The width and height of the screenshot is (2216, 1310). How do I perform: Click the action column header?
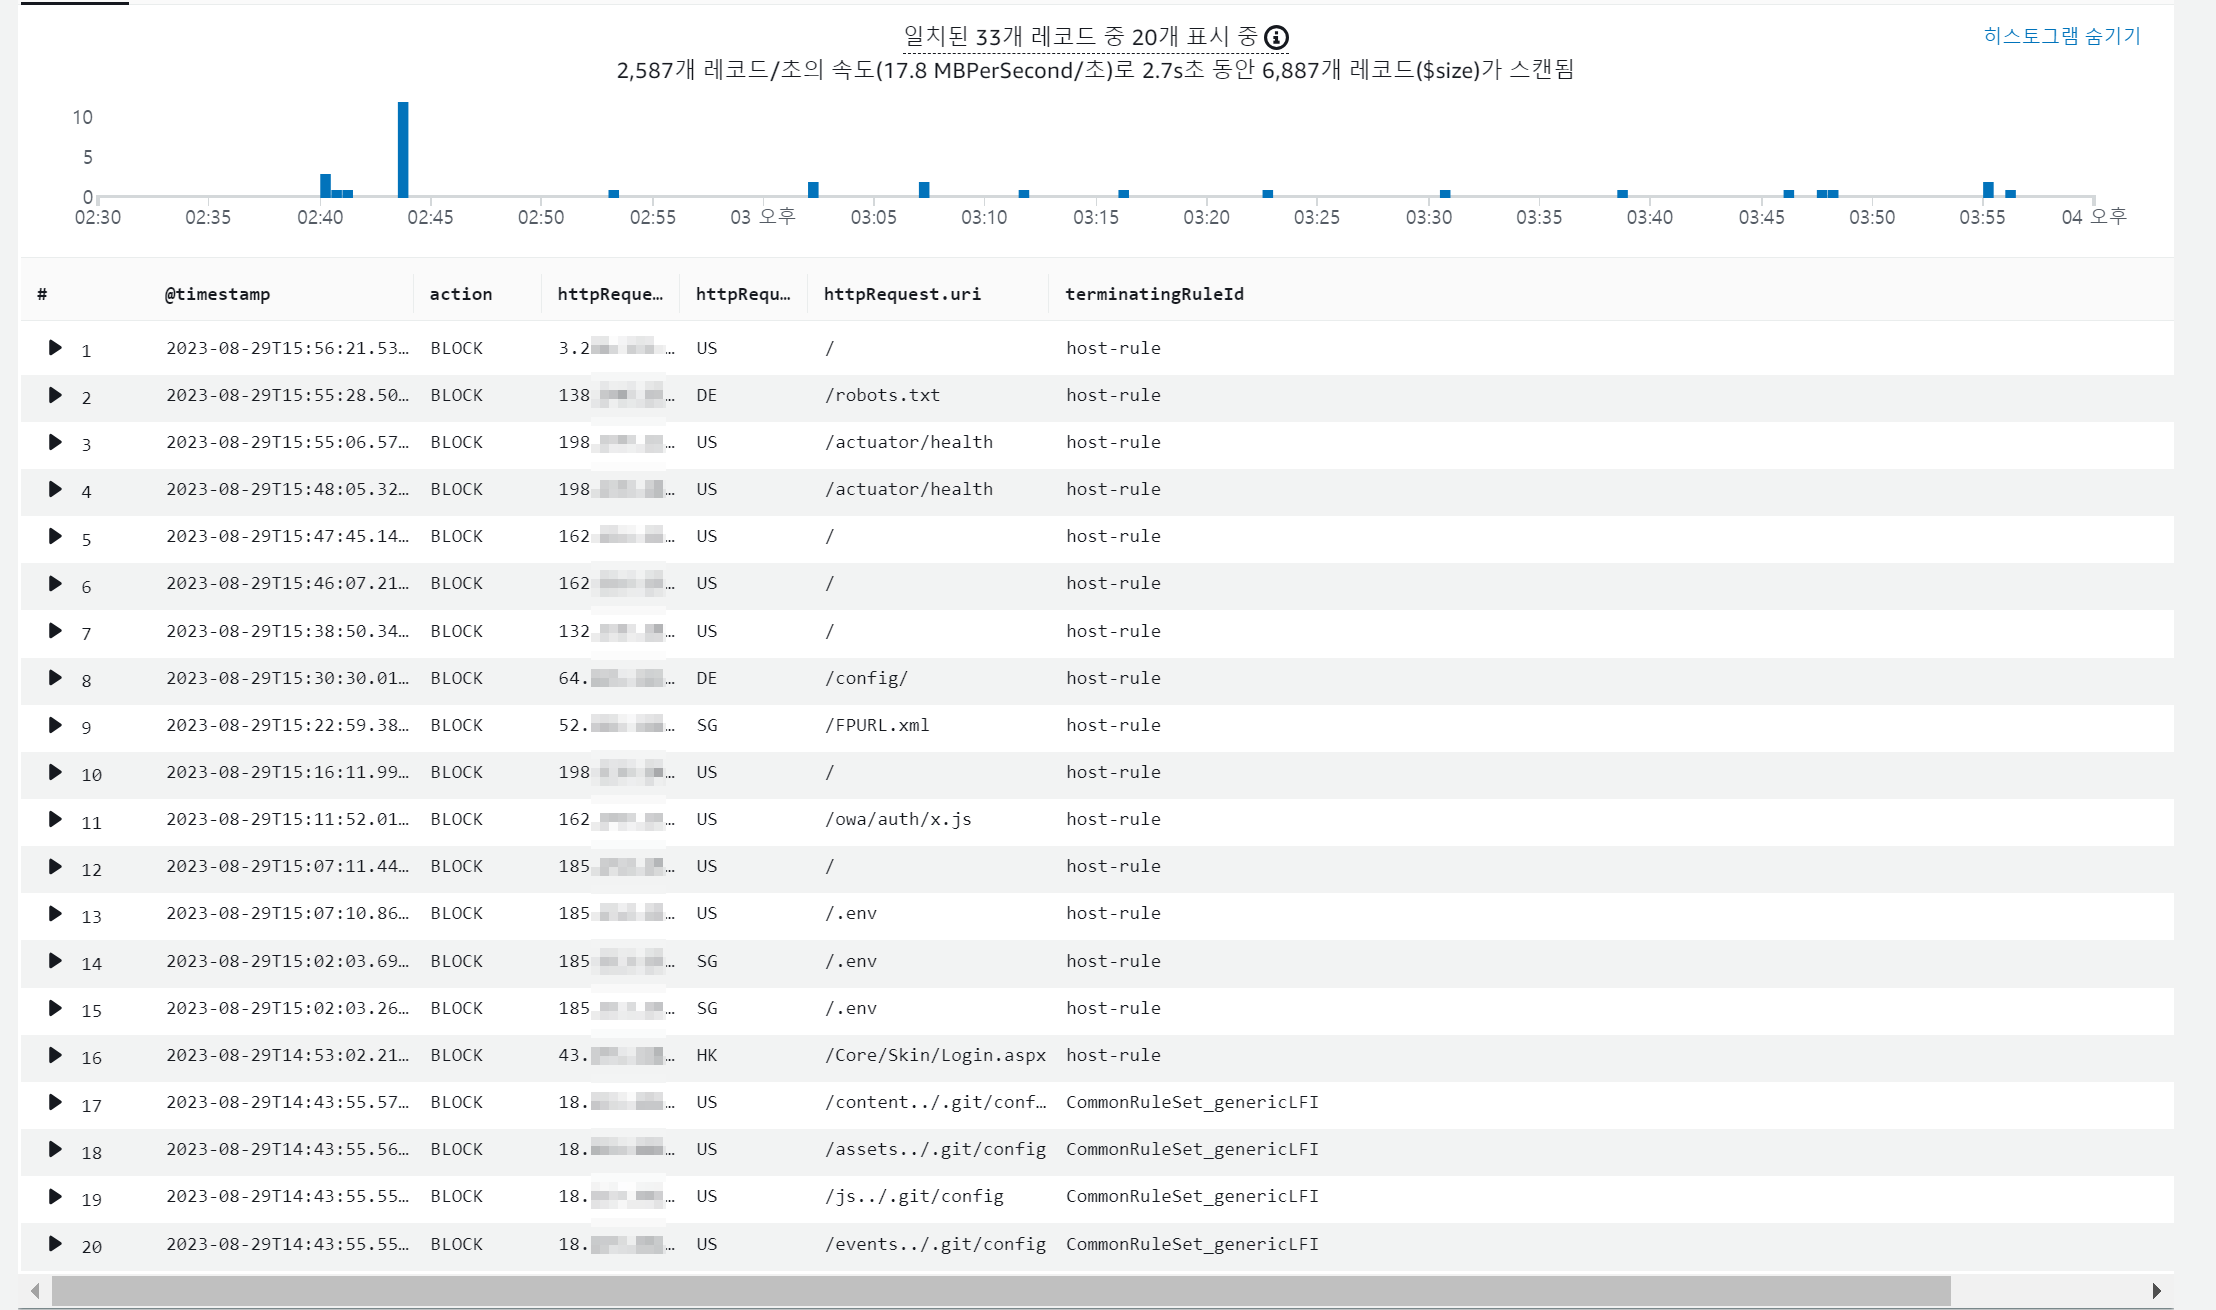(460, 294)
